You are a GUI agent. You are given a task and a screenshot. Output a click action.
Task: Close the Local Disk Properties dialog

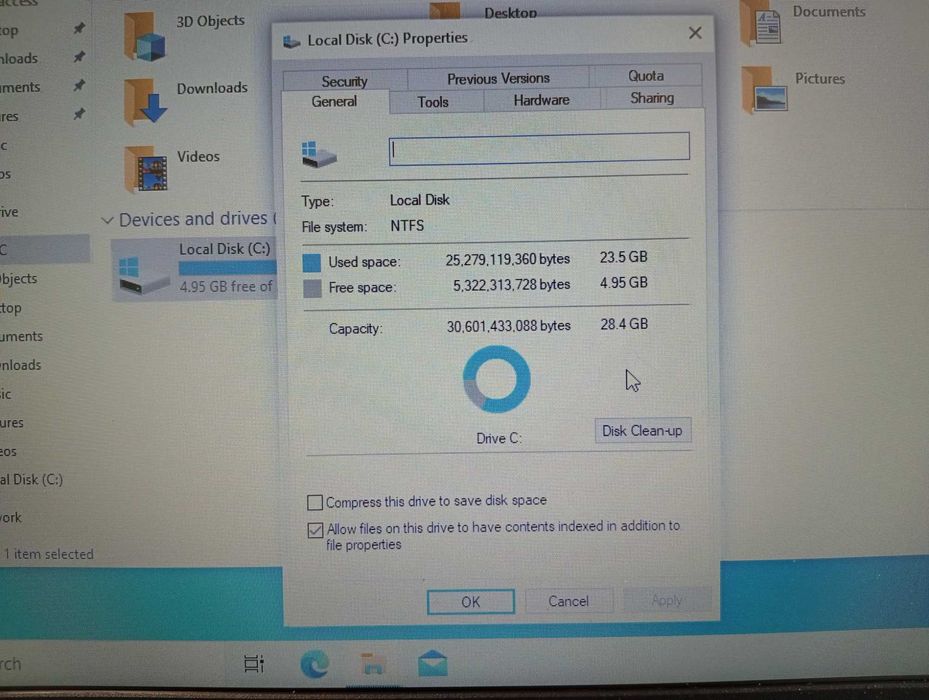tap(695, 33)
